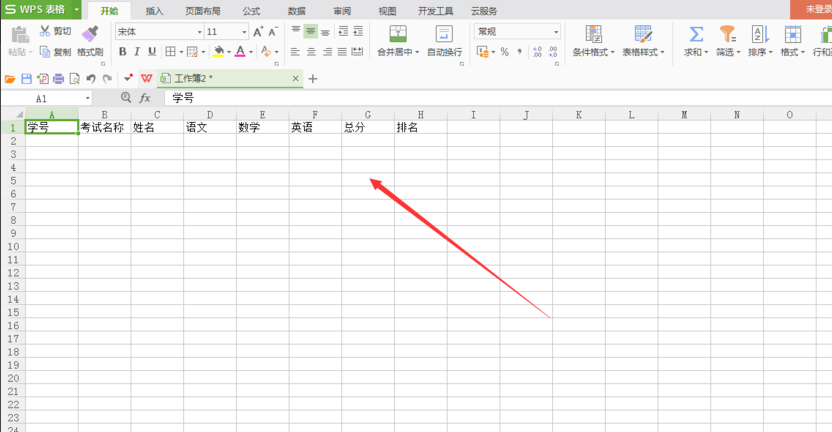Click the 自动换行 (Wrap Text) button

[x=444, y=41]
